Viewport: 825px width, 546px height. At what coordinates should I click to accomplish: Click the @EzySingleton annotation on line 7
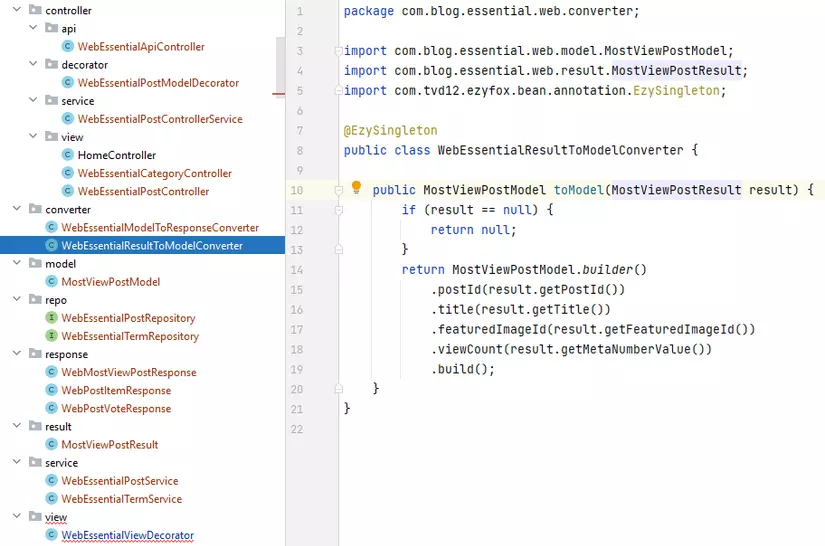pyautogui.click(x=390, y=130)
